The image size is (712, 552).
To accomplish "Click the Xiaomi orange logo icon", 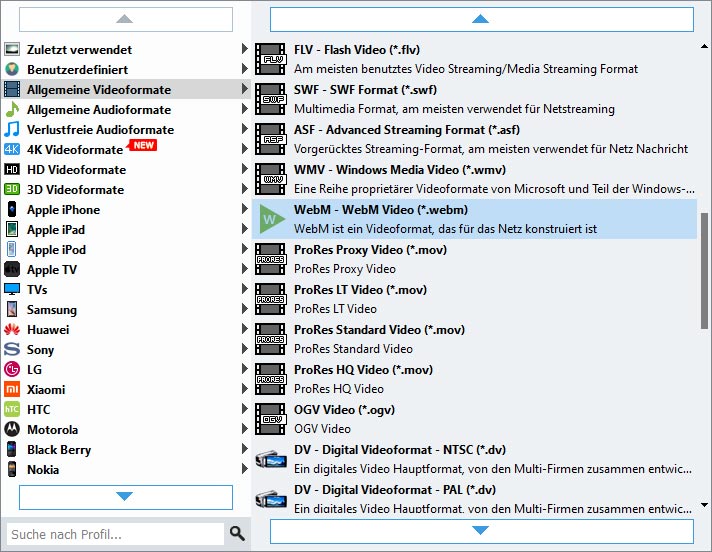I will [12, 389].
